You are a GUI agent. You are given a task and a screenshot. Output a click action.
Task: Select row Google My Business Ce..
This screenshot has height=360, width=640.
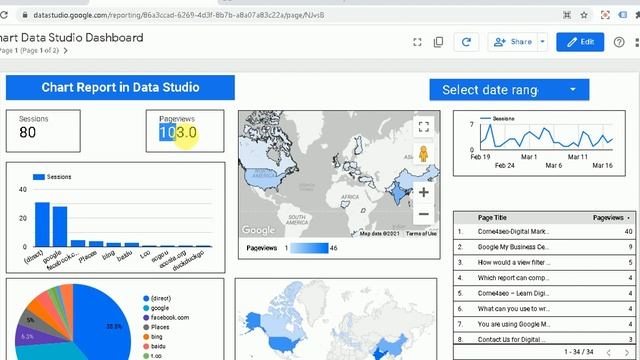tap(544, 247)
